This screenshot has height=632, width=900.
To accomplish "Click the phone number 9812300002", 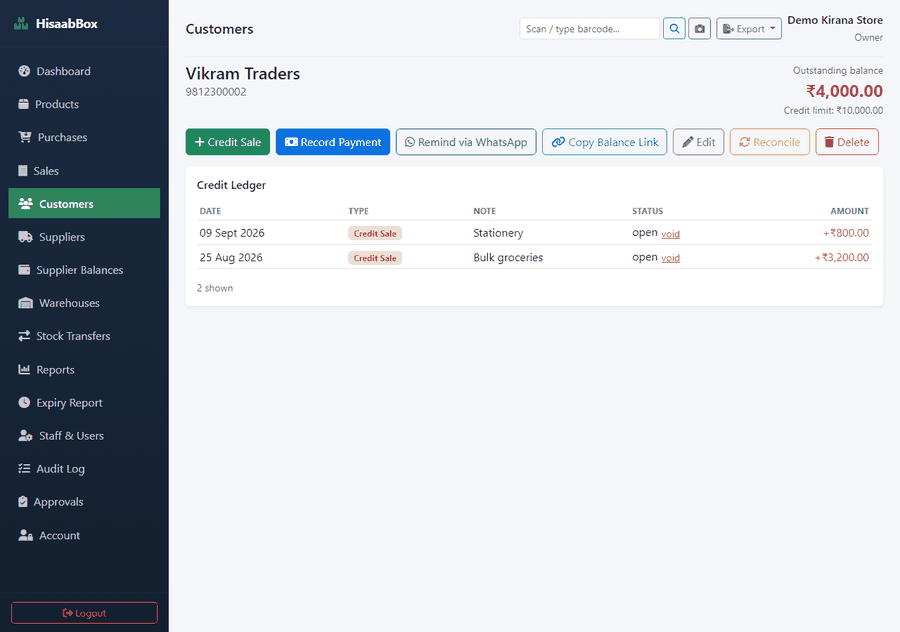I will [216, 92].
